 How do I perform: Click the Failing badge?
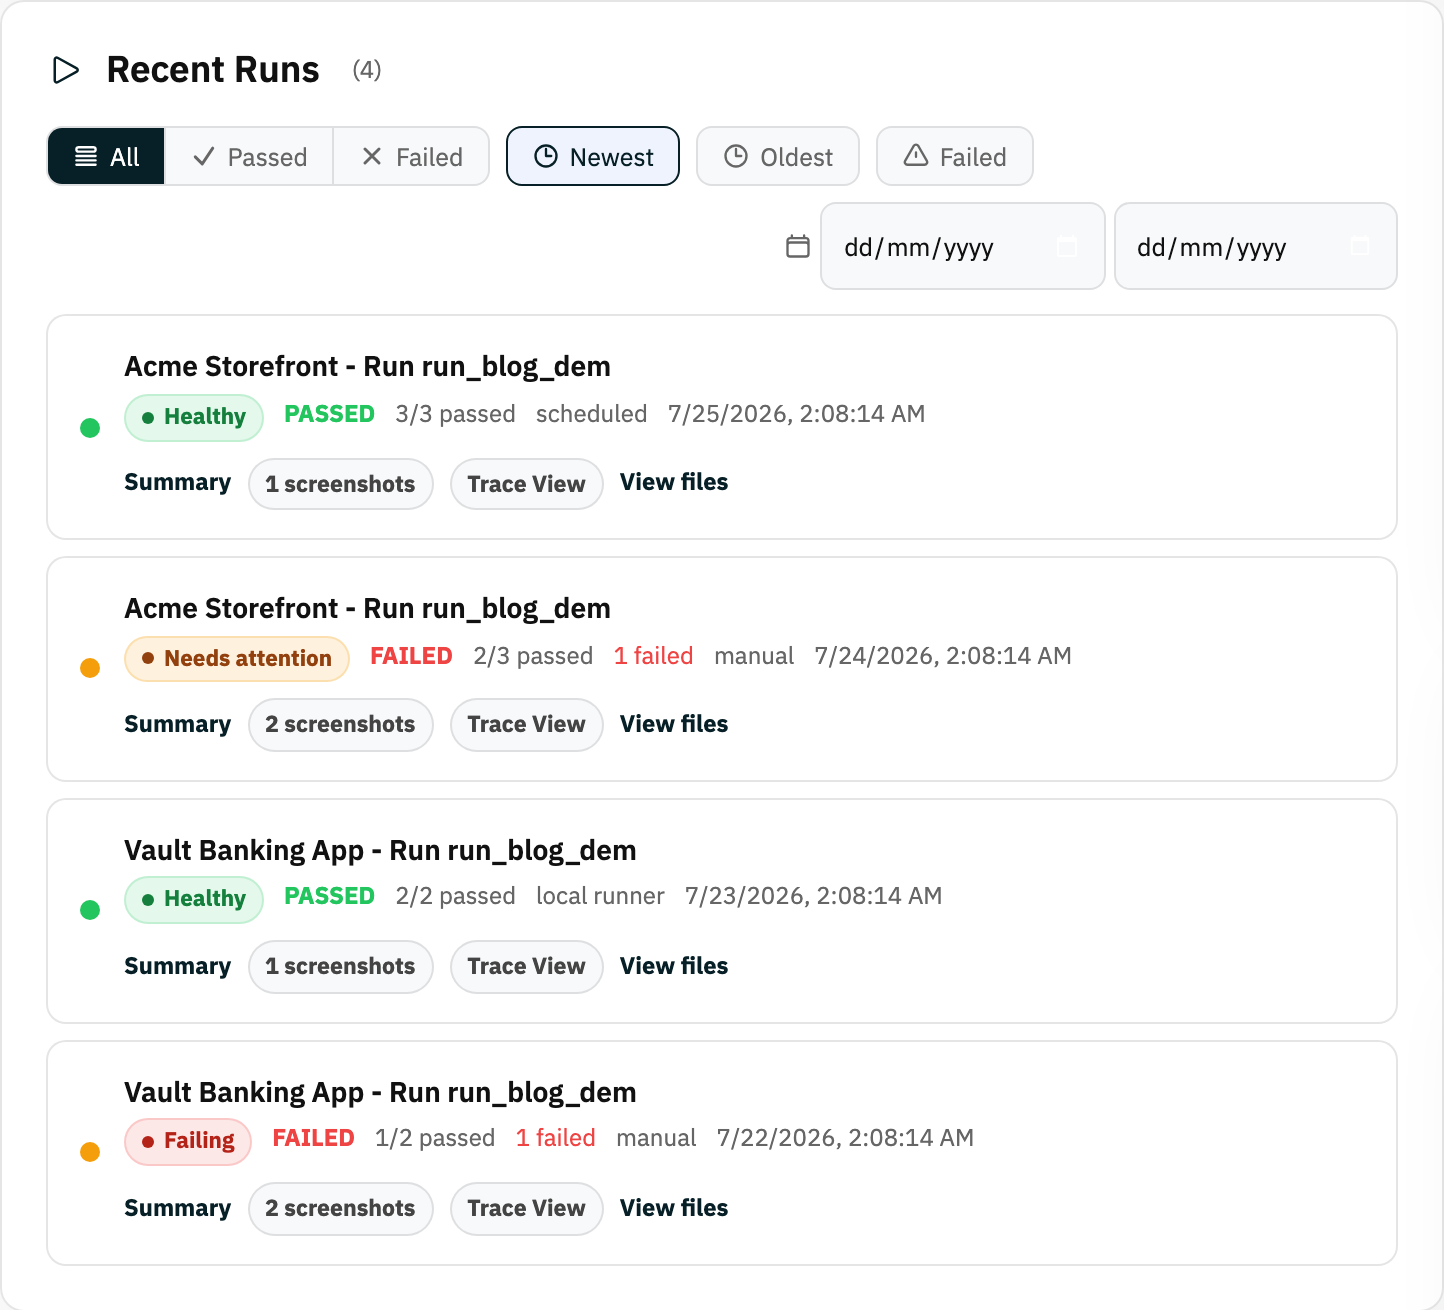pos(188,1141)
